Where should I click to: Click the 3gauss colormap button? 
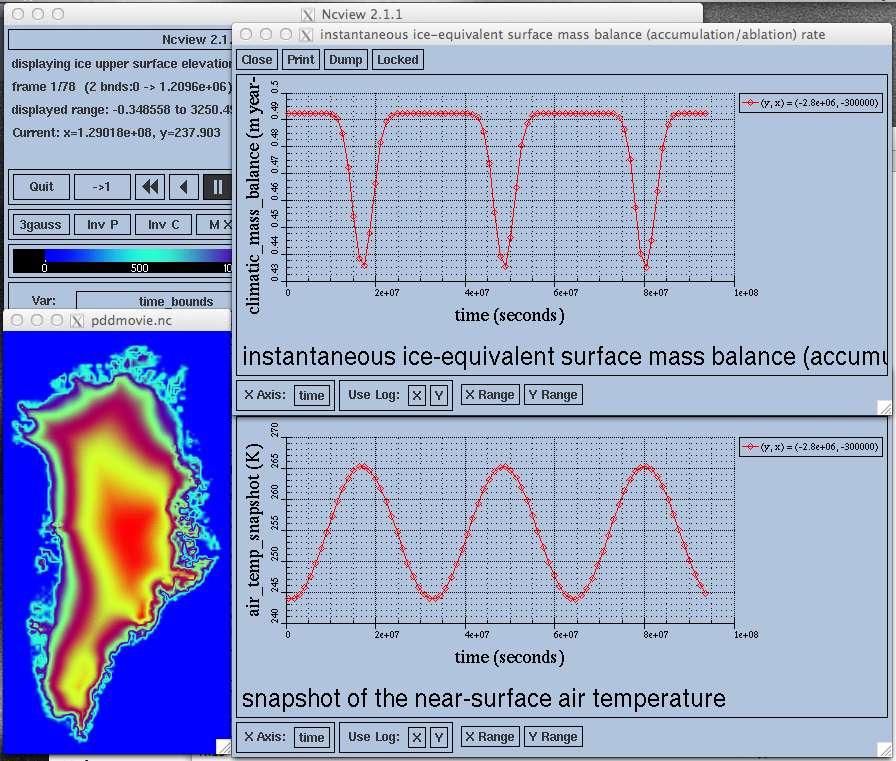[x=41, y=225]
